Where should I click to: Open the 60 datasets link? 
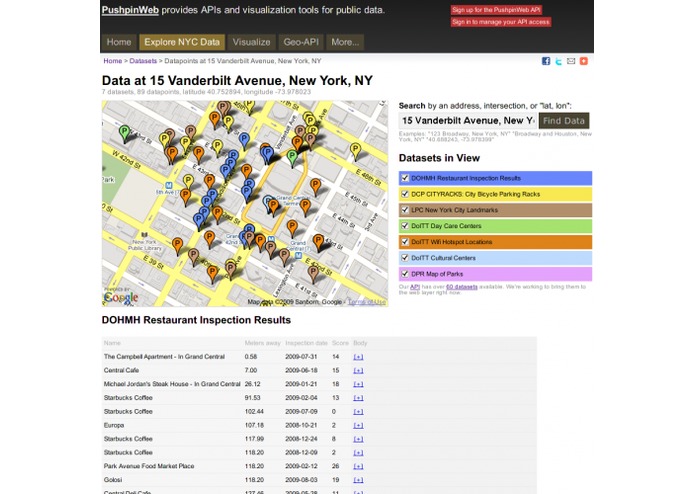click(x=461, y=287)
